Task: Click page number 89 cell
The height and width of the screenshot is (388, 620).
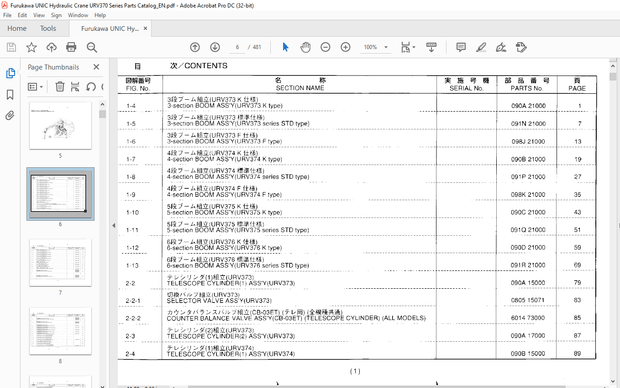Action: coord(577,354)
